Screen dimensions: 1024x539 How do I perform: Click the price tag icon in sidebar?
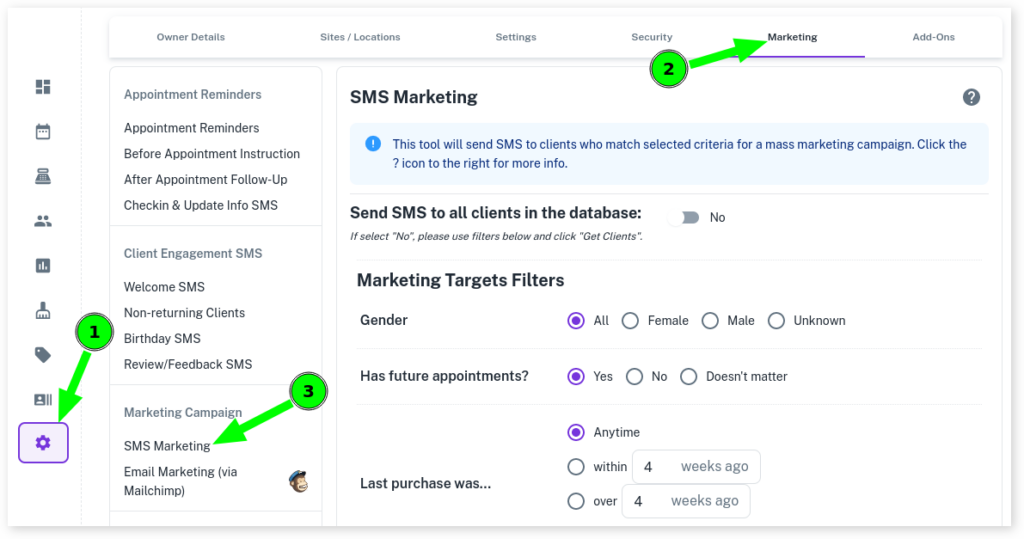click(43, 354)
